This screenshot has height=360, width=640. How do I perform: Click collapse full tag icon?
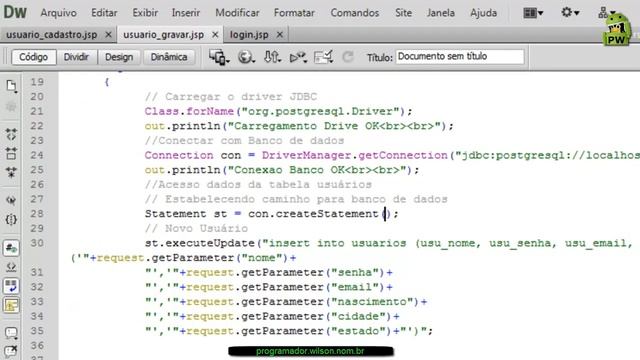click(11, 134)
